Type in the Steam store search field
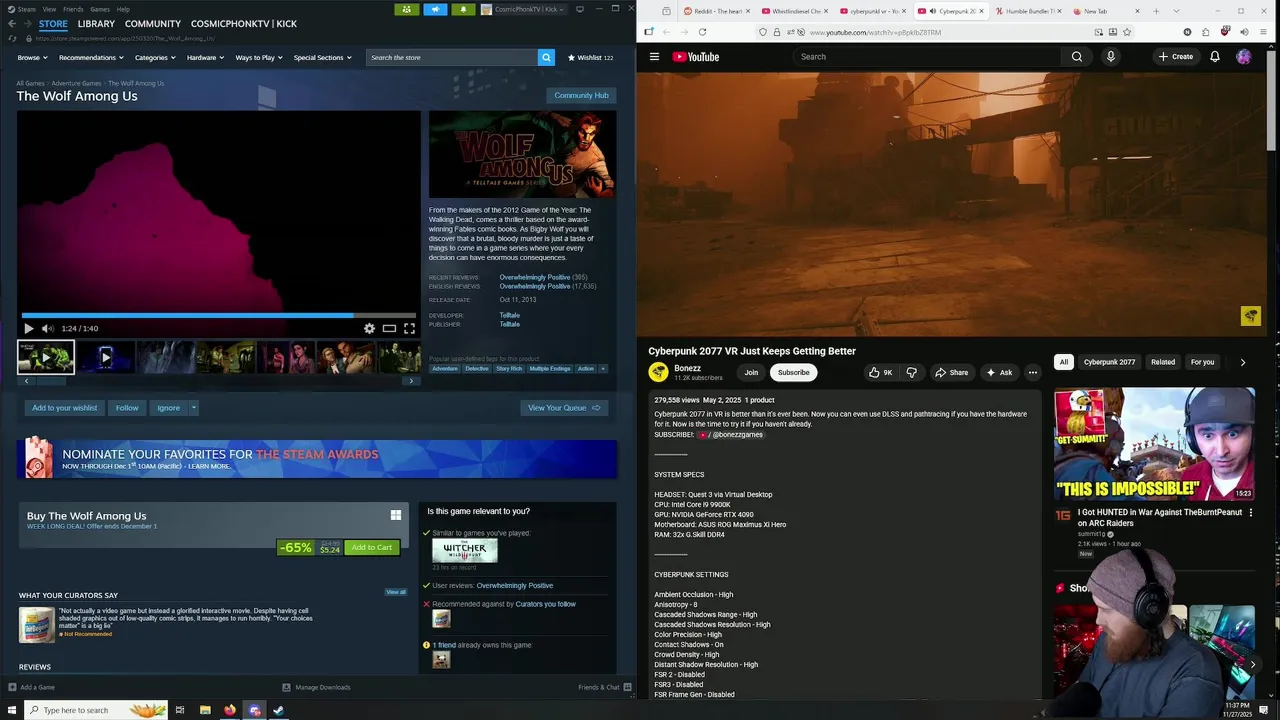Image resolution: width=1280 pixels, height=720 pixels. (451, 57)
